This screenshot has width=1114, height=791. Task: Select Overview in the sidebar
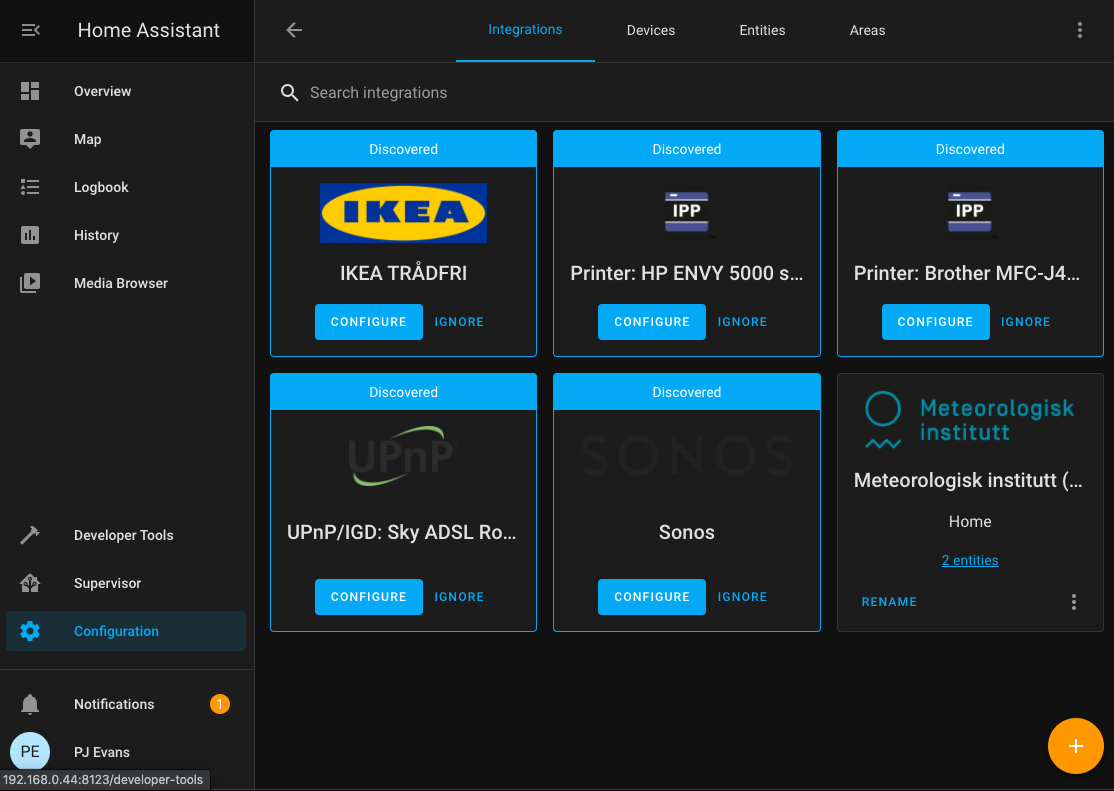(126, 91)
